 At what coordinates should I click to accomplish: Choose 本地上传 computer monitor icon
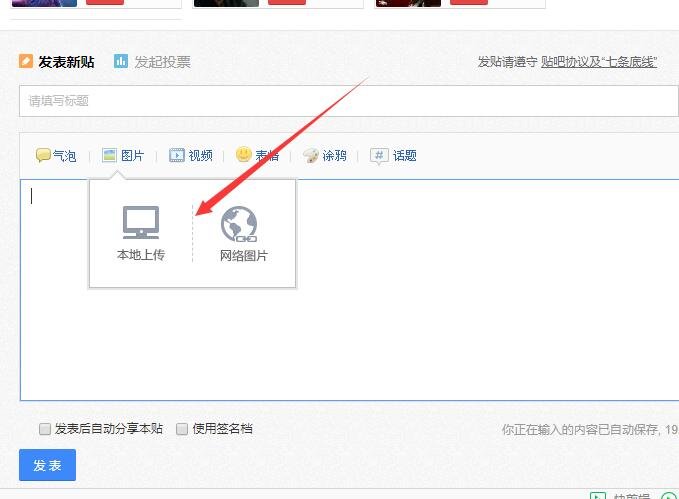[x=141, y=222]
